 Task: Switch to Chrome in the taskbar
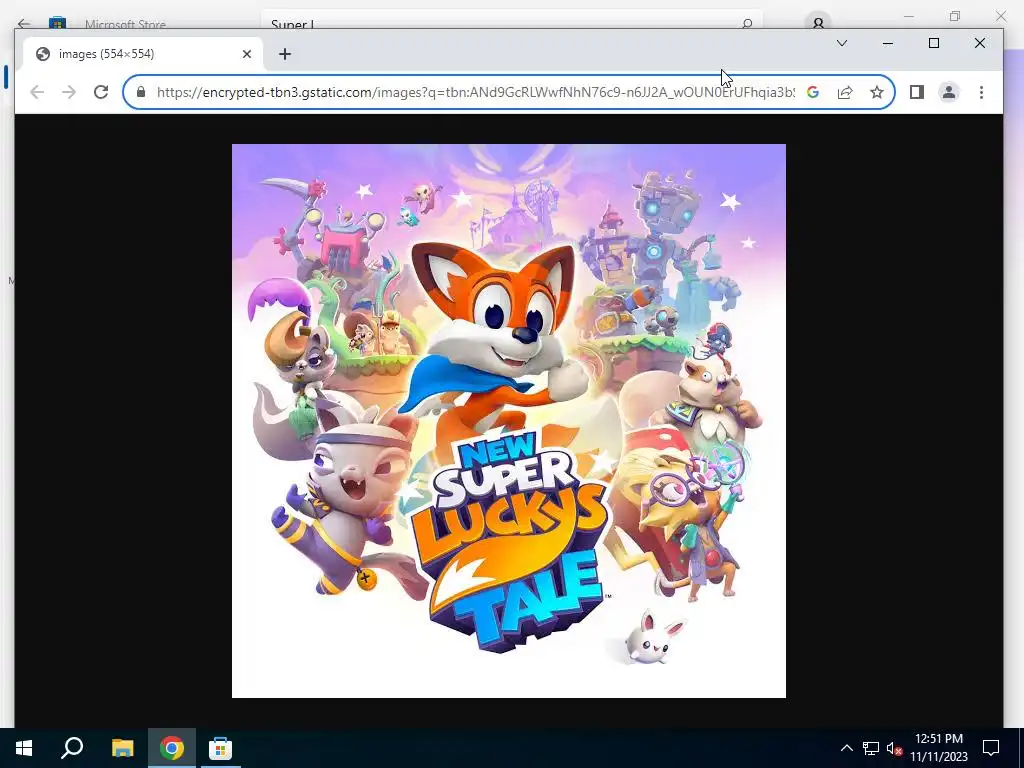coord(172,748)
